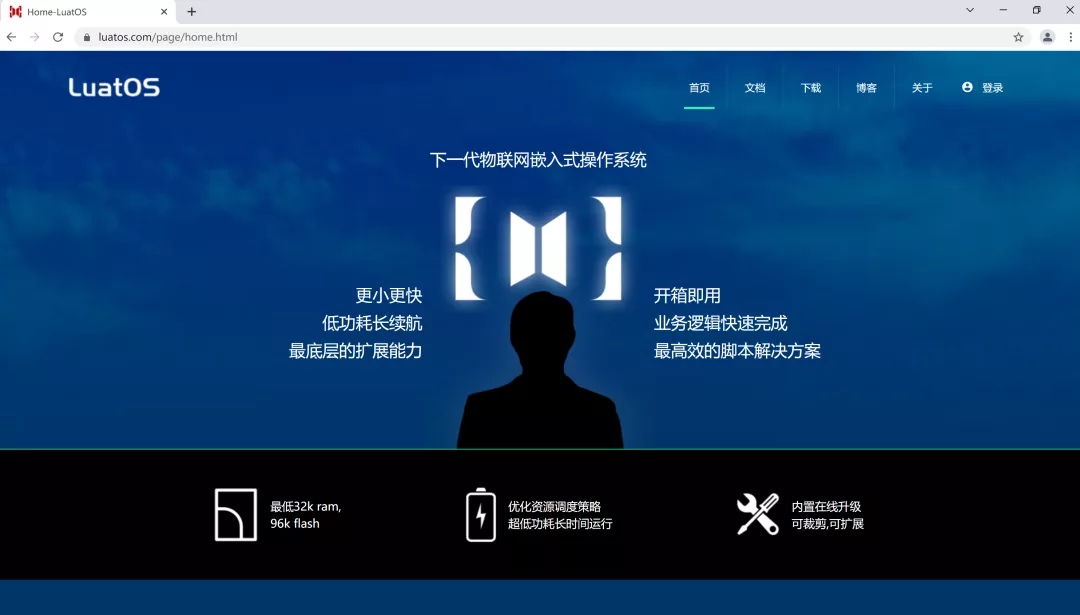Reload the page with refresh icon
The height and width of the screenshot is (615, 1080).
point(58,37)
